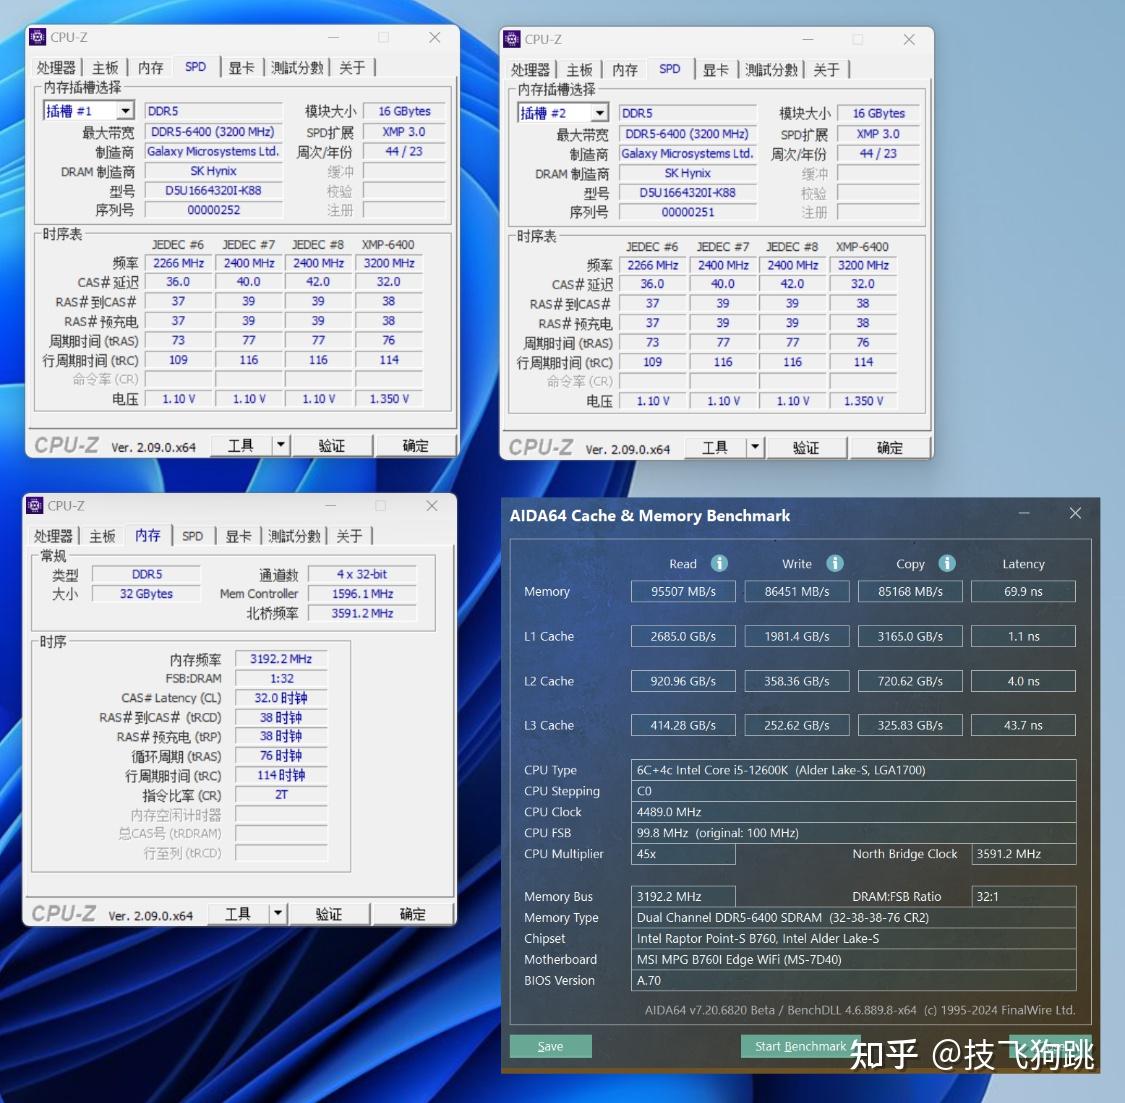Click 验证 button in memory tab window
The image size is (1125, 1103).
coord(329,914)
